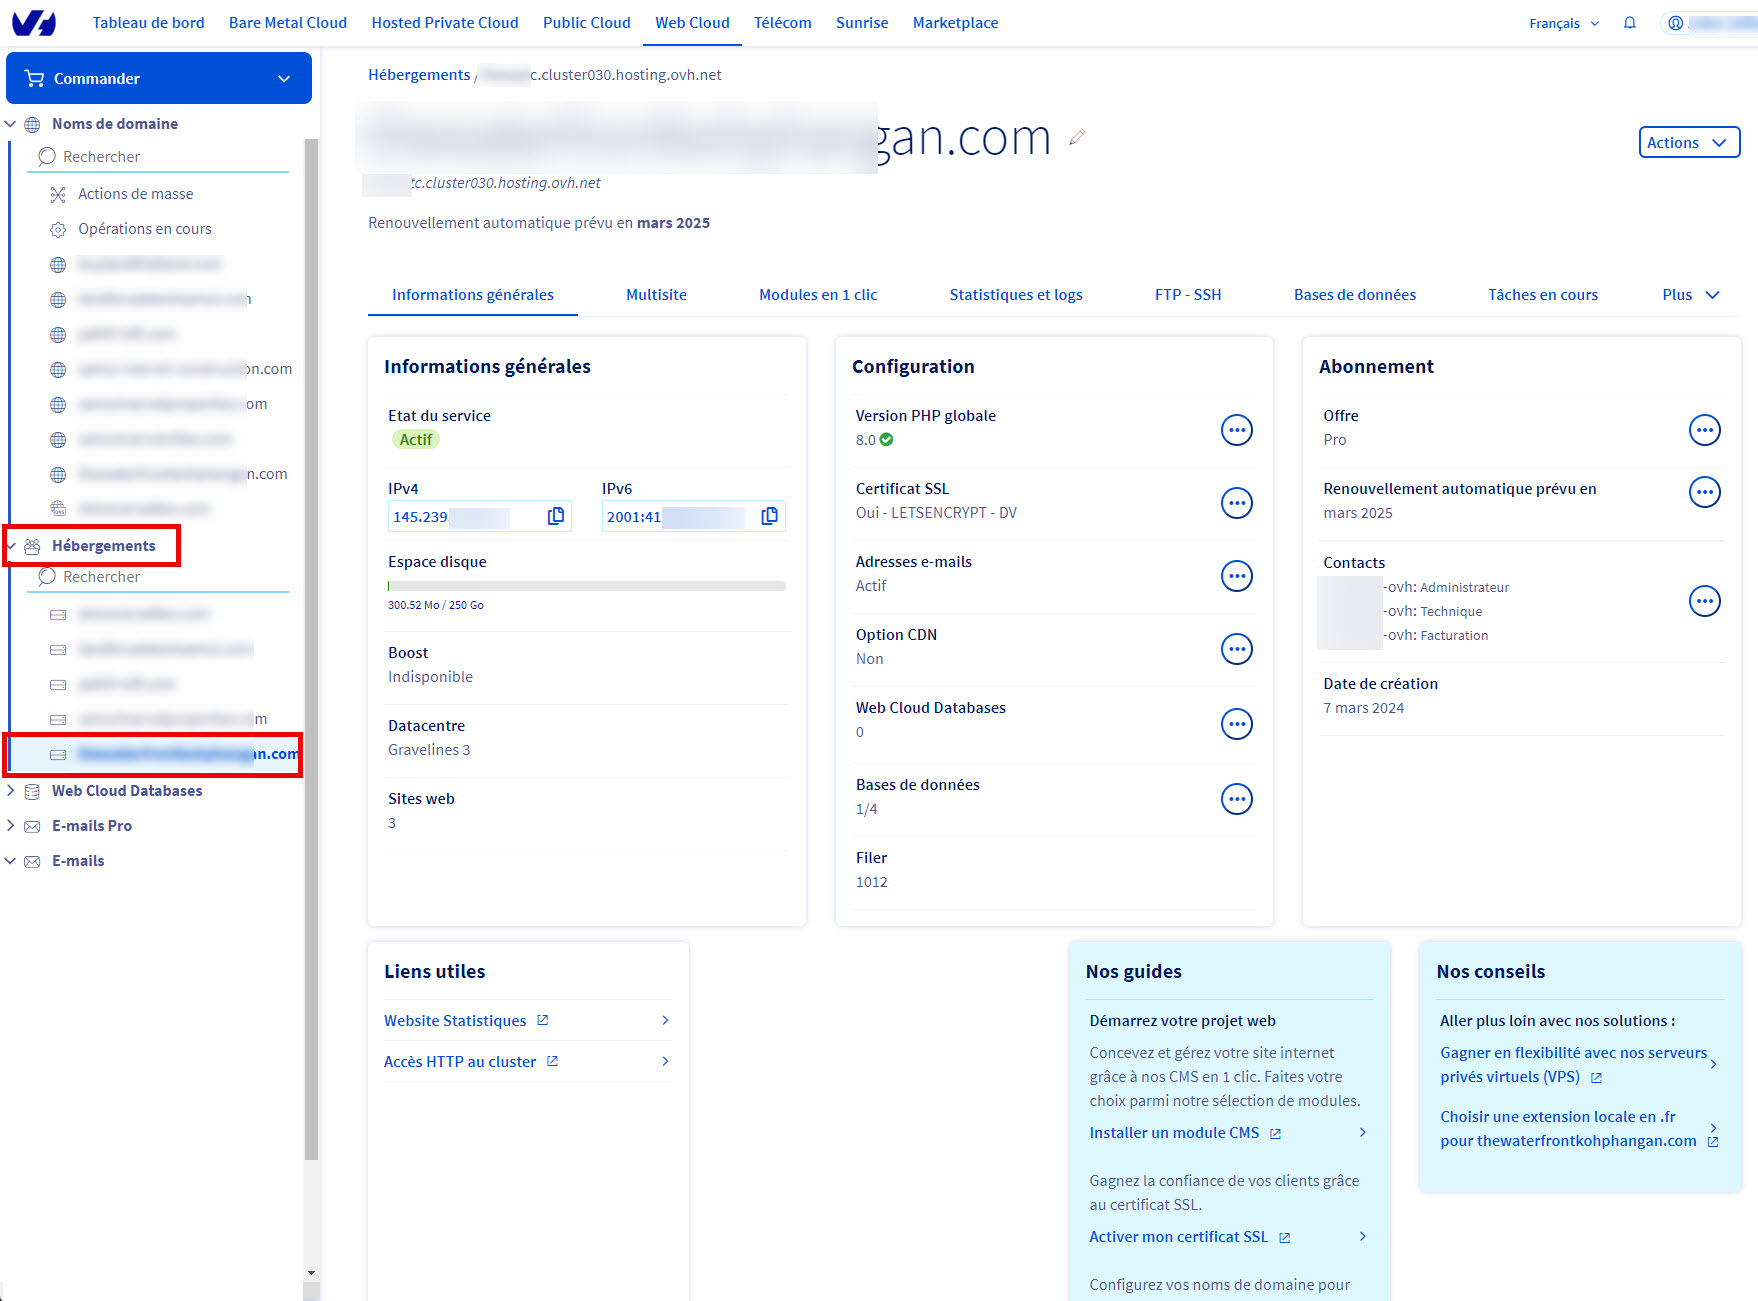Select Bare Metal Cloud in the top menu
Viewport: 1758px width, 1301px height.
pyautogui.click(x=288, y=23)
